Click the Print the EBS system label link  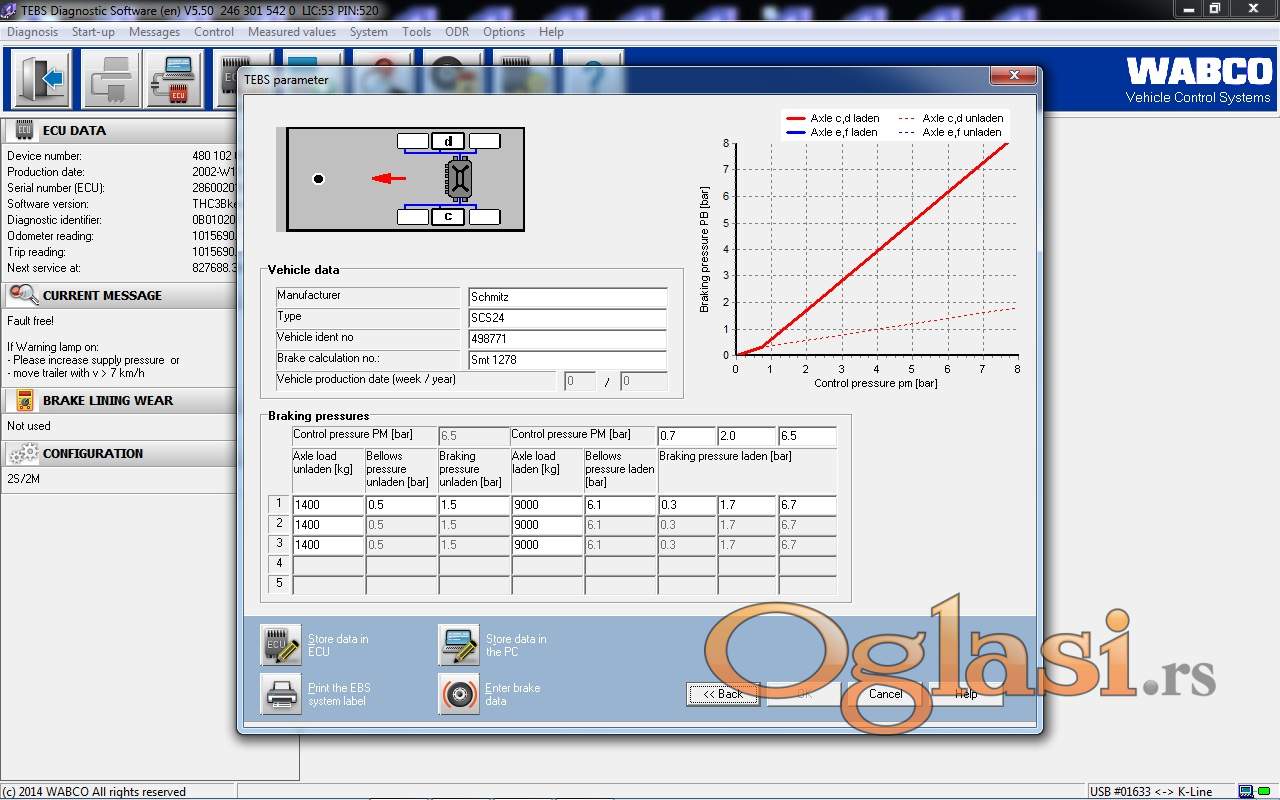tap(339, 694)
